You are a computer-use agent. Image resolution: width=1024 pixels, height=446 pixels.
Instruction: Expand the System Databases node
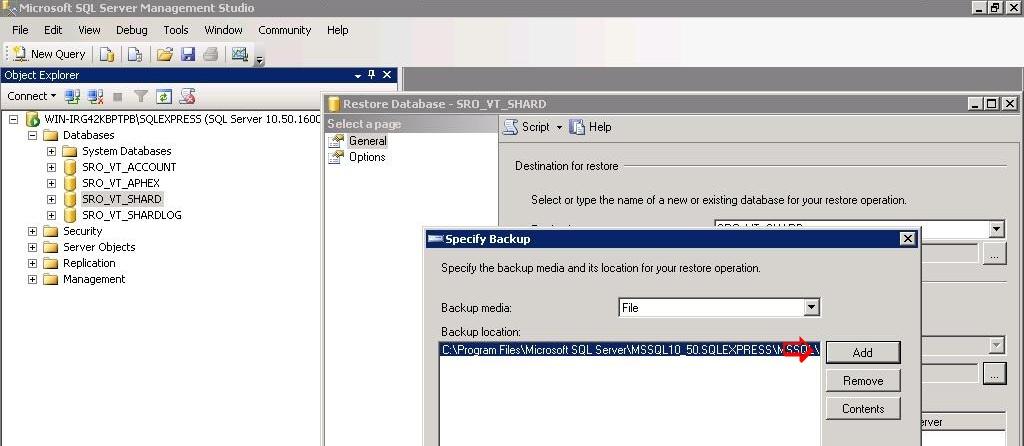click(x=52, y=151)
